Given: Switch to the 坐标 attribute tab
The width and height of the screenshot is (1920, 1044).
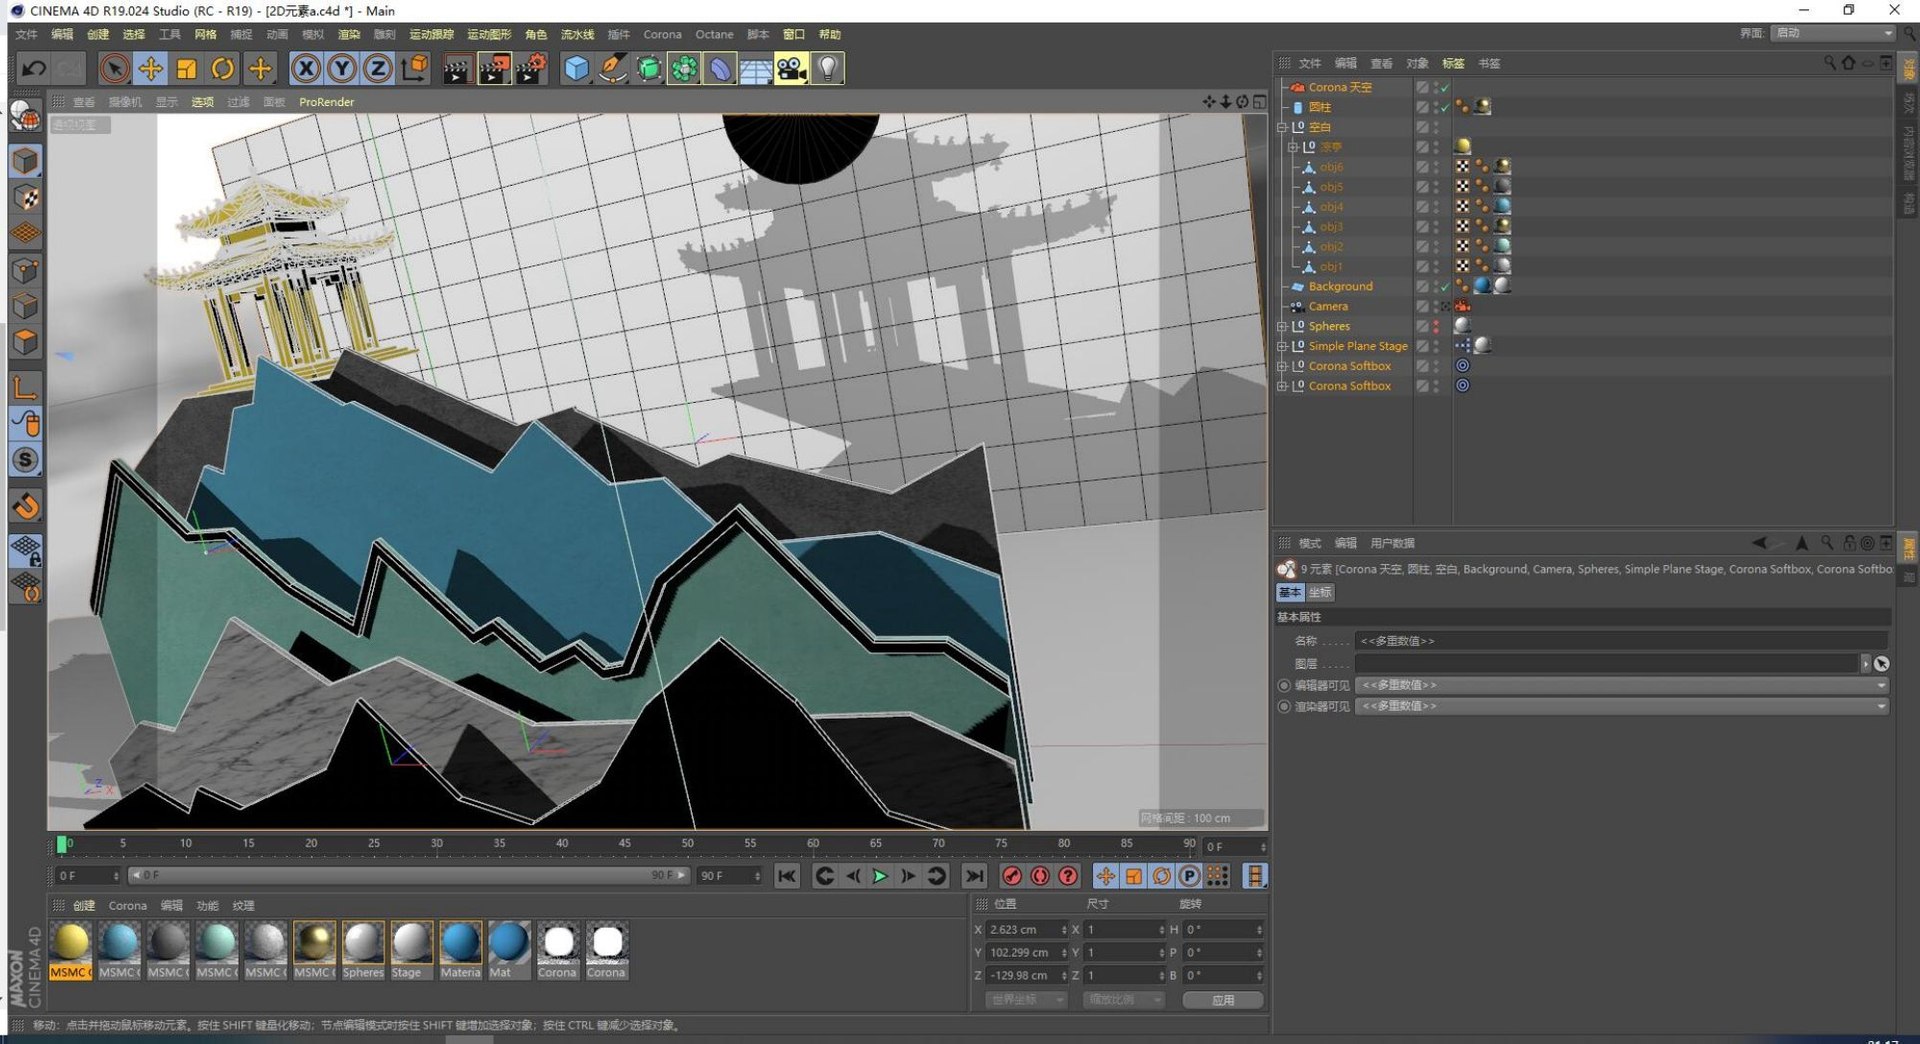Looking at the screenshot, I should (x=1320, y=592).
